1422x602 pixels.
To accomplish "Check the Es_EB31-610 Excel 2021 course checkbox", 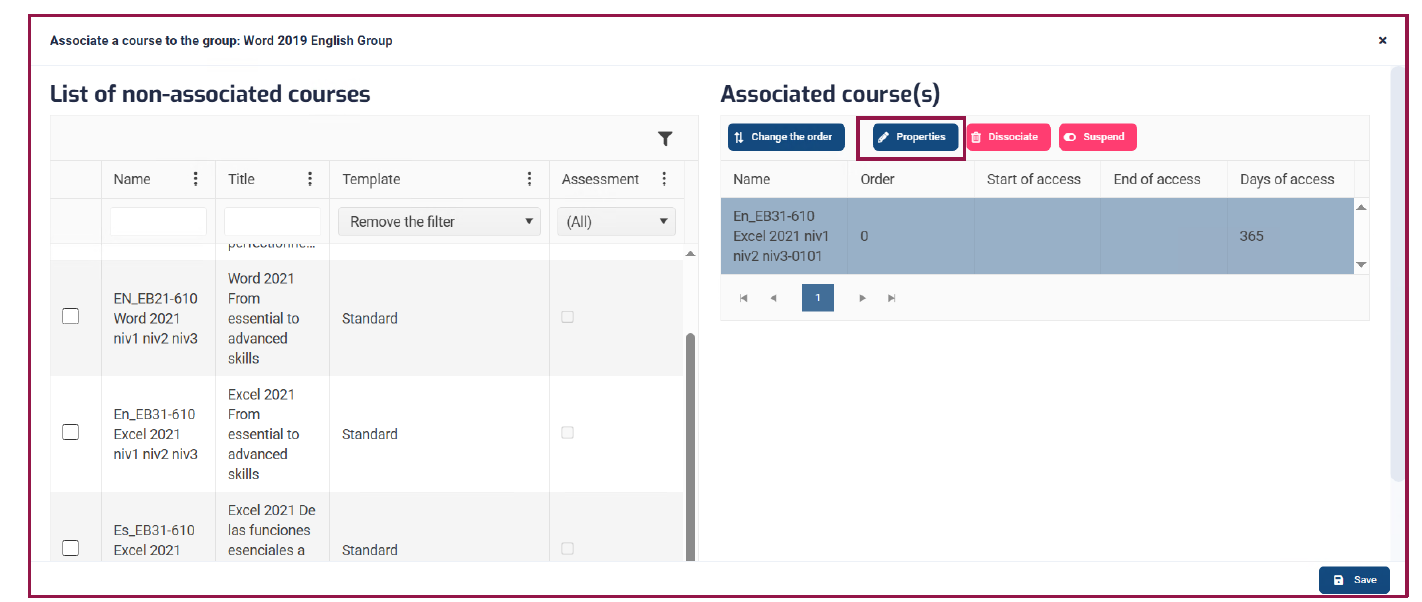I will click(71, 548).
